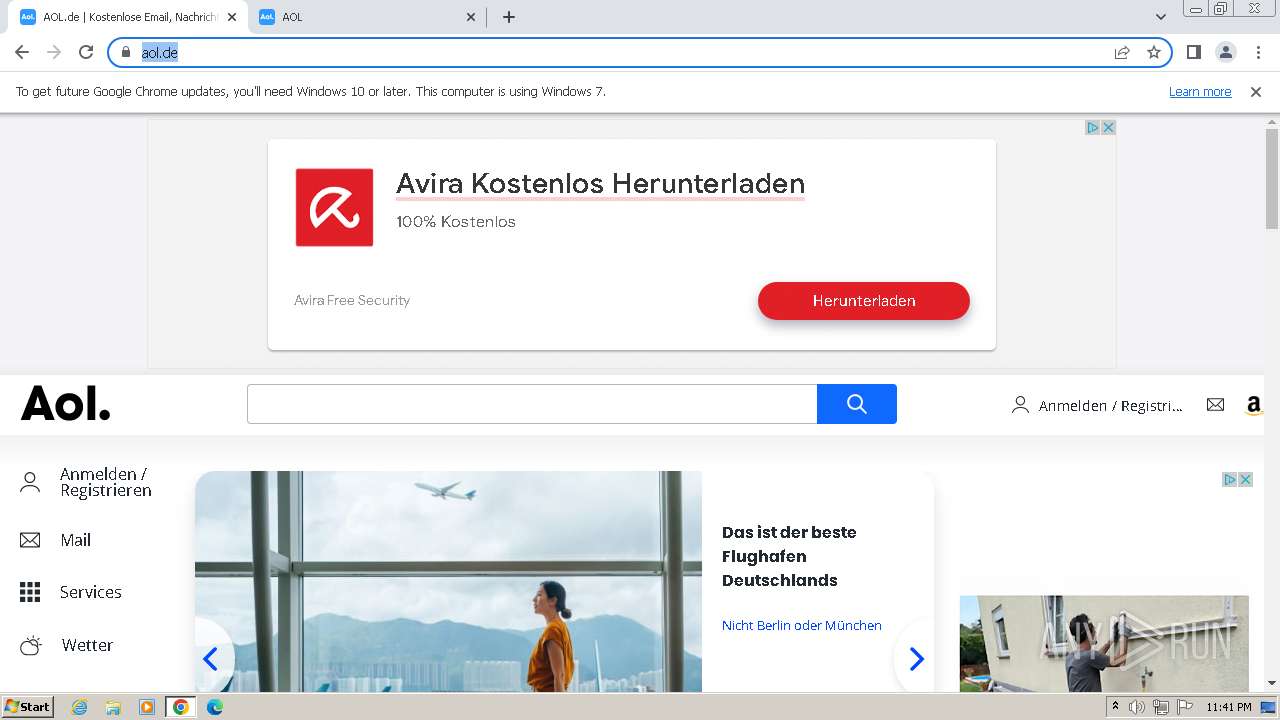Open the header mail envelope icon

[x=1215, y=405]
